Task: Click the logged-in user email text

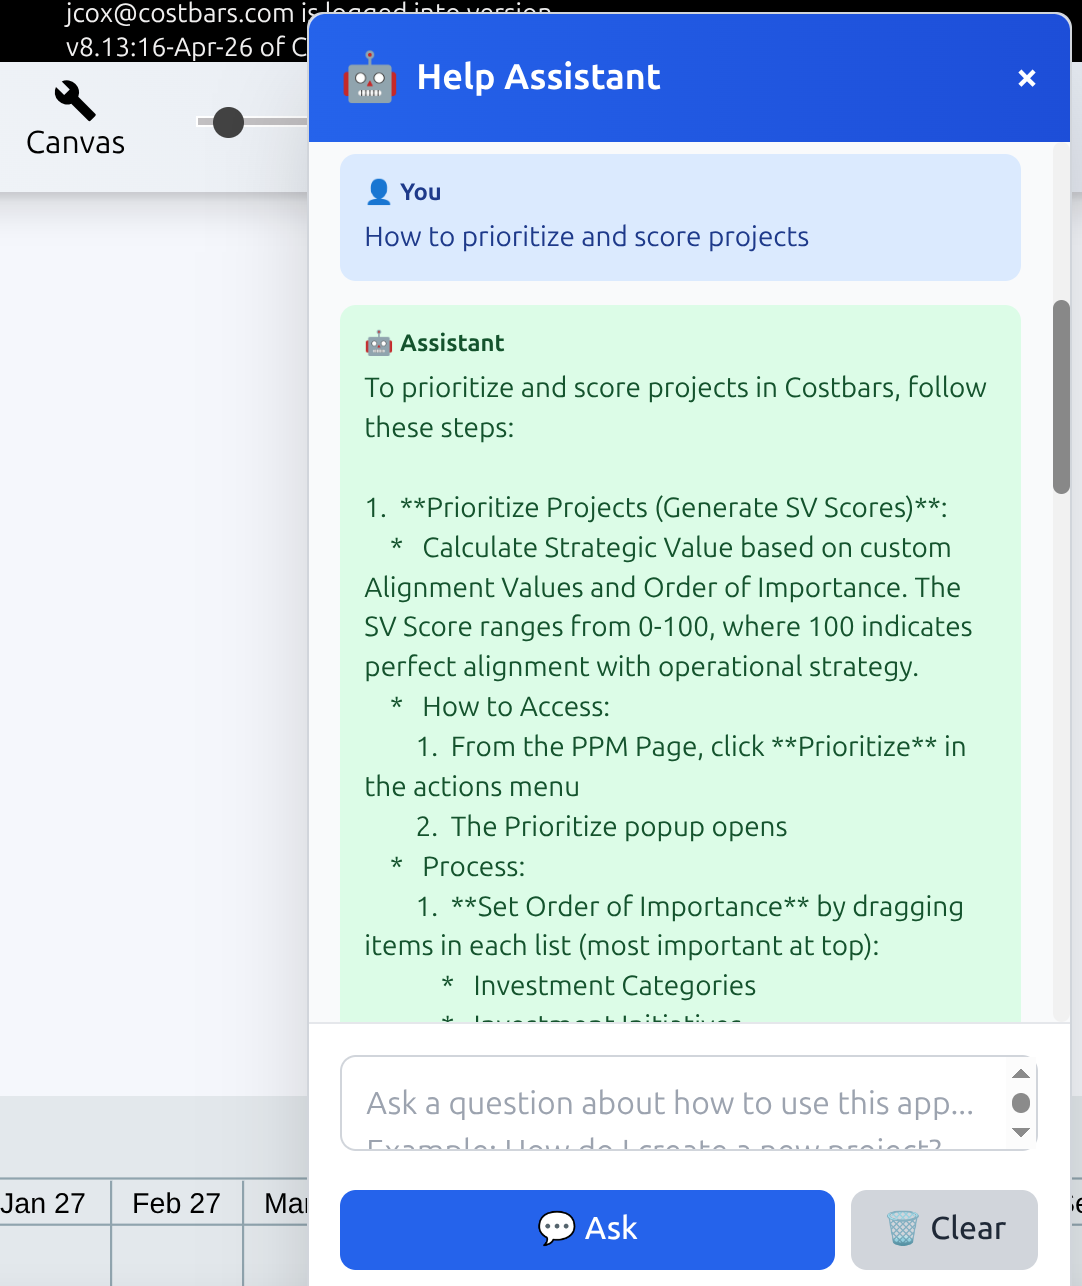Action: click(x=181, y=14)
